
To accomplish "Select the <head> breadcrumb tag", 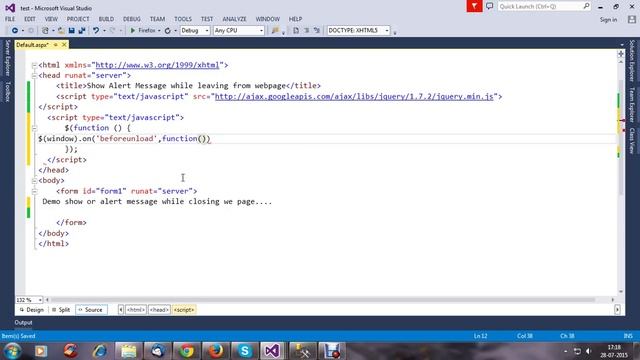I will (x=159, y=310).
